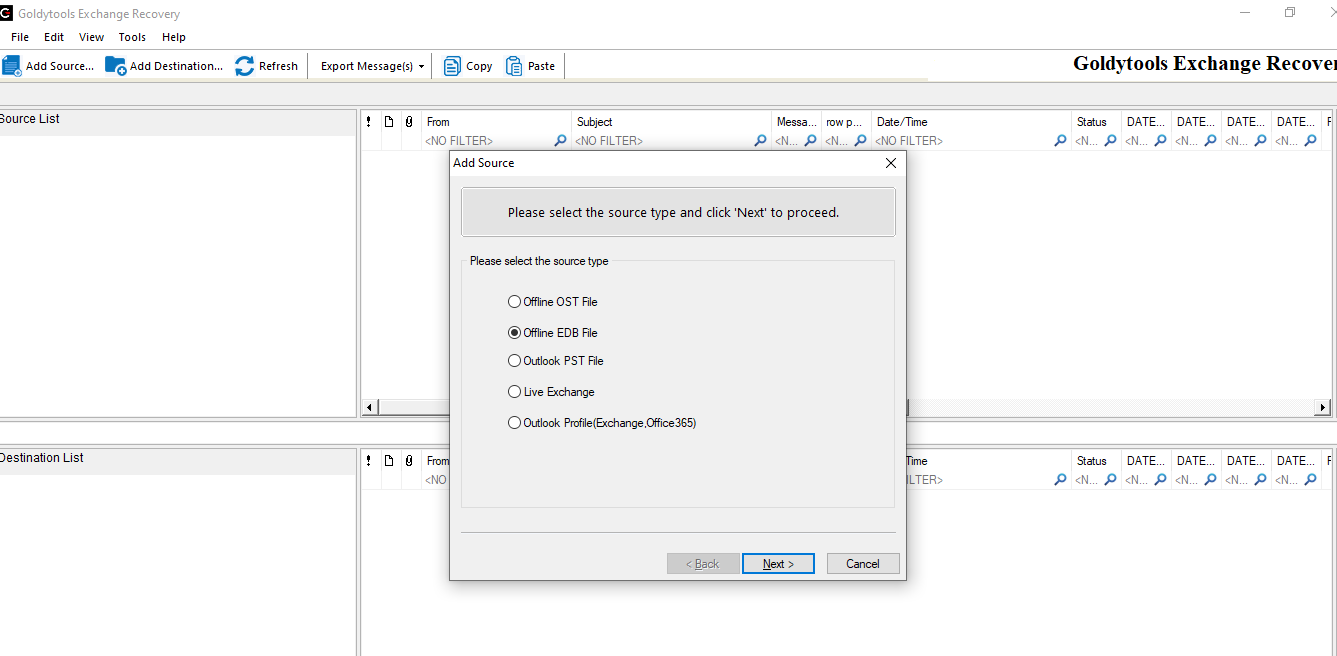
Task: Expand the Export Message(s) dropdown arrow
Action: click(421, 67)
